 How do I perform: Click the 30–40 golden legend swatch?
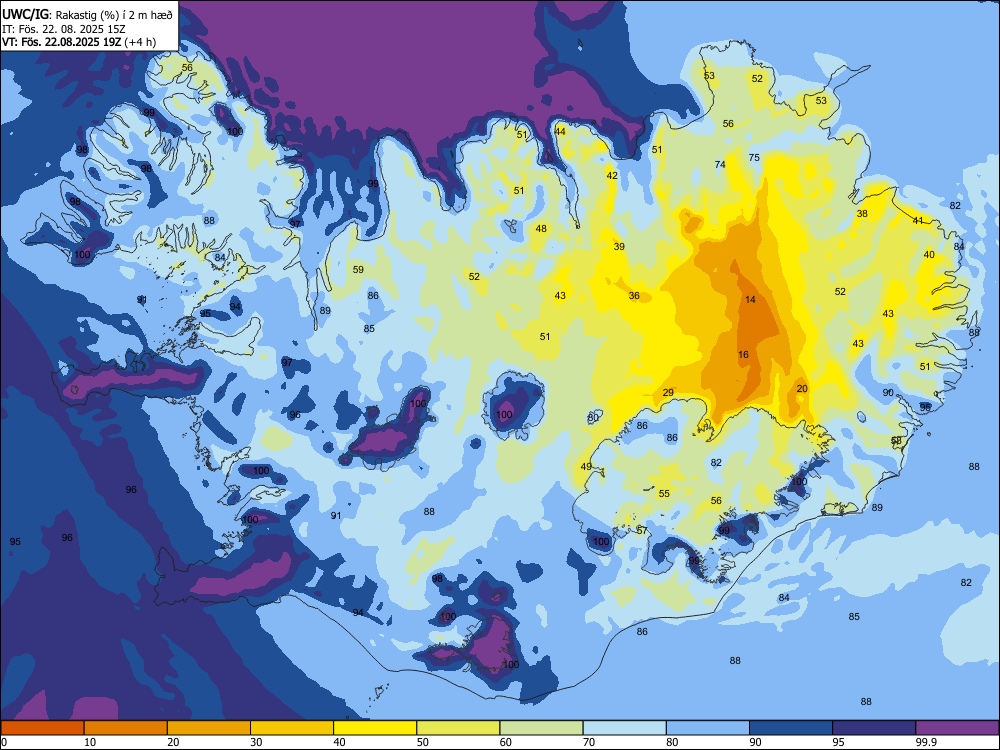pos(292,728)
